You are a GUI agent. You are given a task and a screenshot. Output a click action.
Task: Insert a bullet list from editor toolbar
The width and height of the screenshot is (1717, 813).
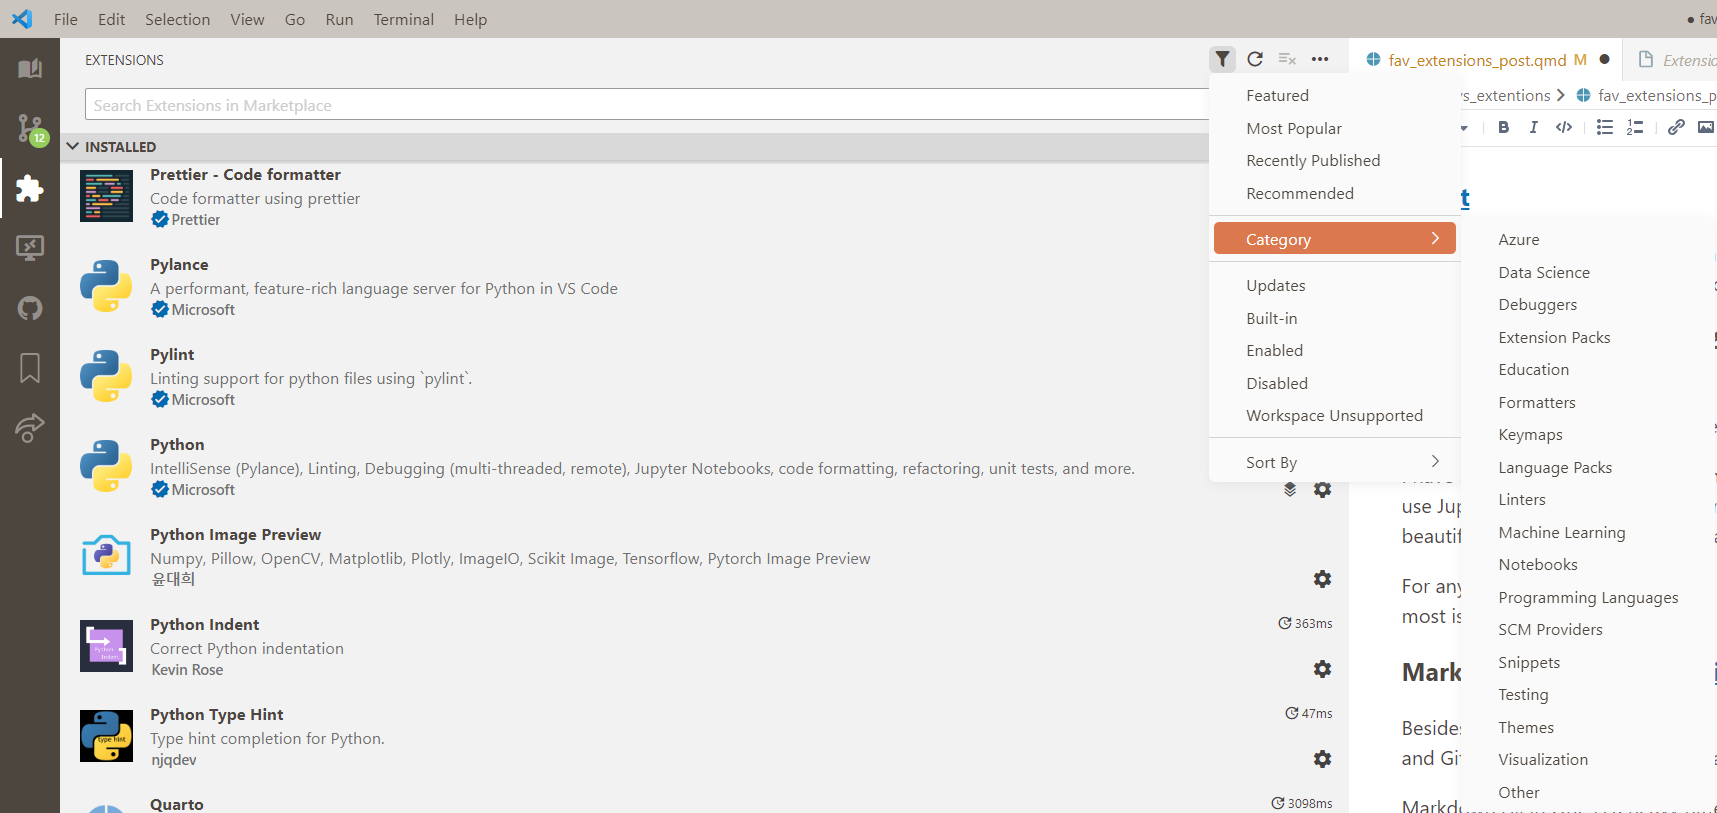[1604, 127]
